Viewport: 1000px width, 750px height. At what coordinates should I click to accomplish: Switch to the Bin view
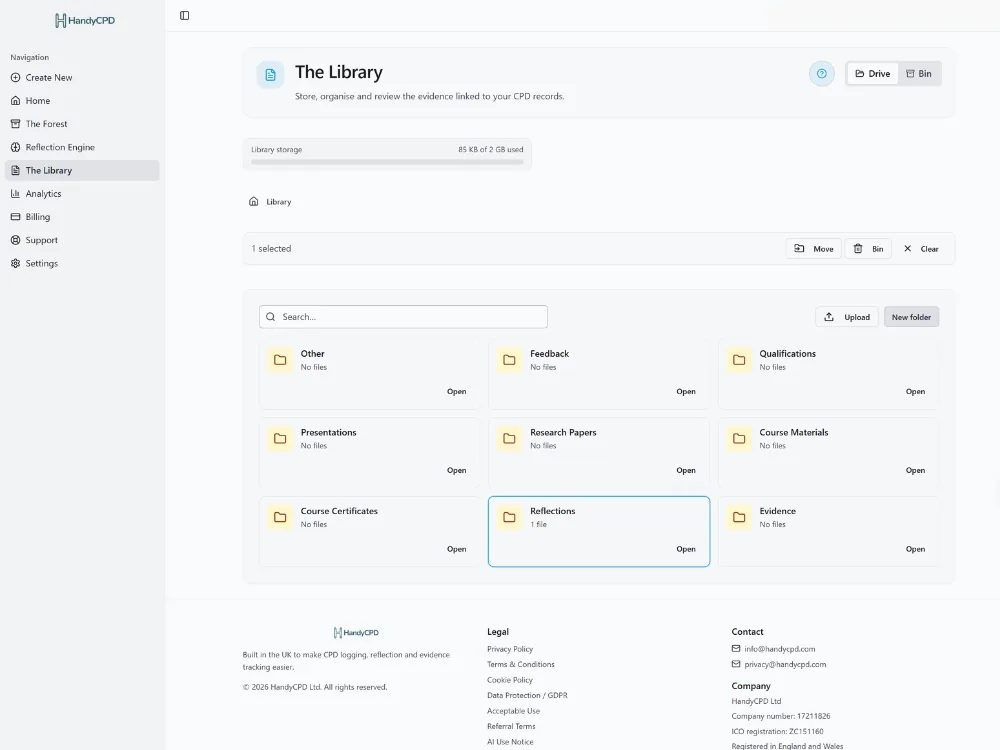(919, 73)
